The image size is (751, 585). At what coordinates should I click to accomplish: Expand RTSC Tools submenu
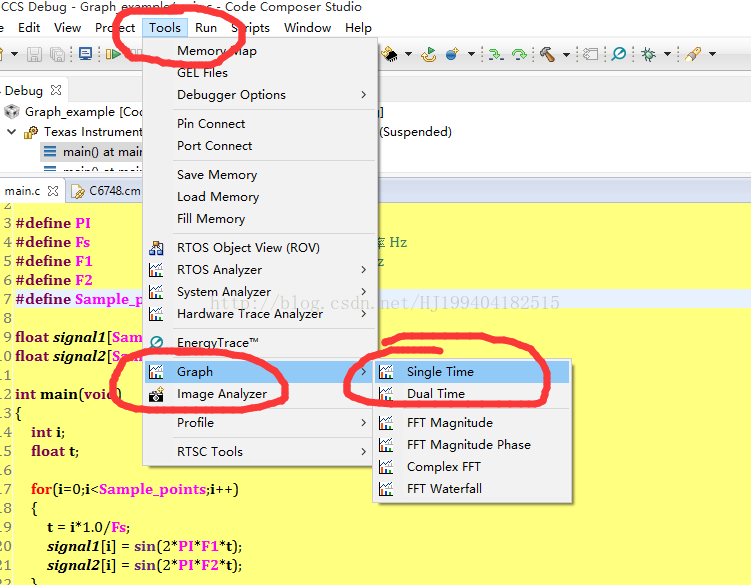(x=260, y=451)
